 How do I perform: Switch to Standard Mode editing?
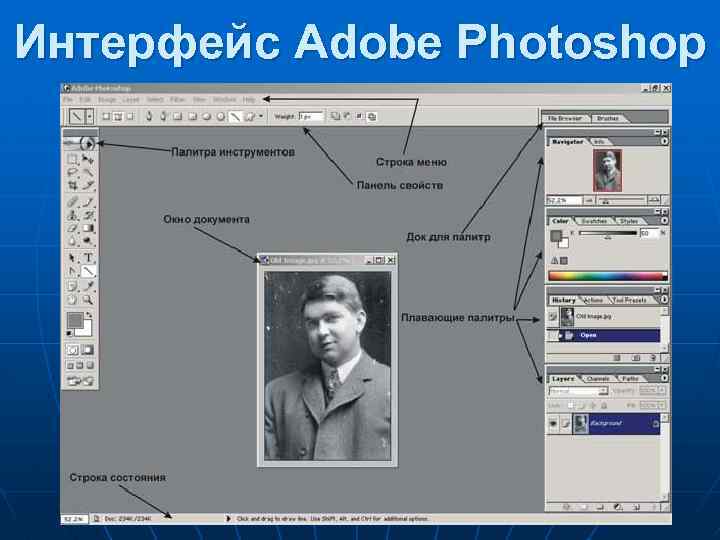tap(73, 350)
